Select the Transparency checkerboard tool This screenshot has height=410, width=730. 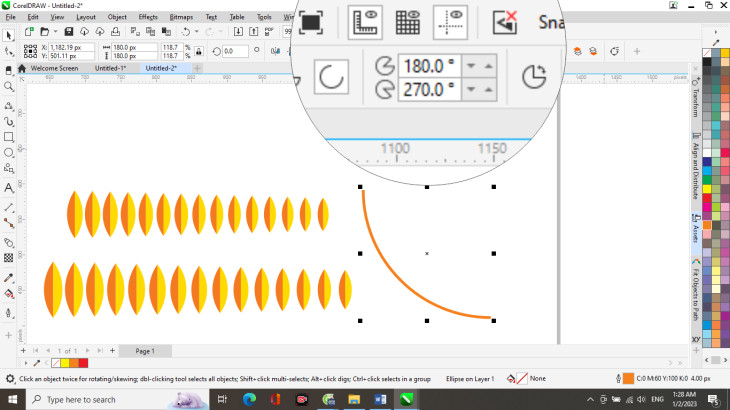point(8,258)
